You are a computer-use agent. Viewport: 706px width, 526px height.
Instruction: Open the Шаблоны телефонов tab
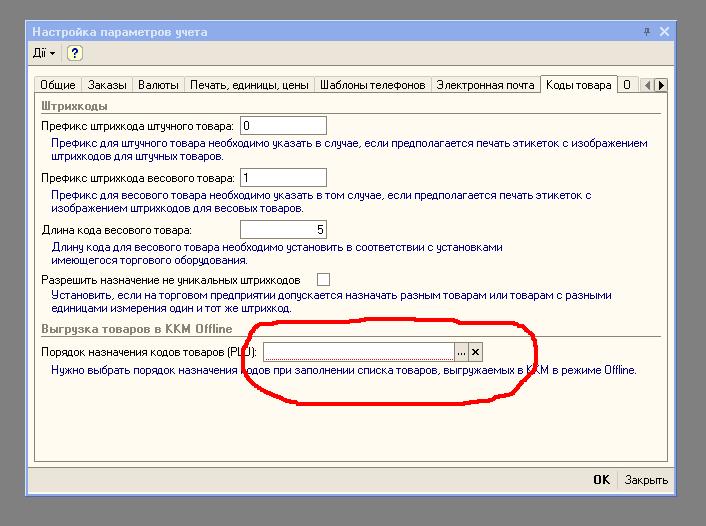373,86
